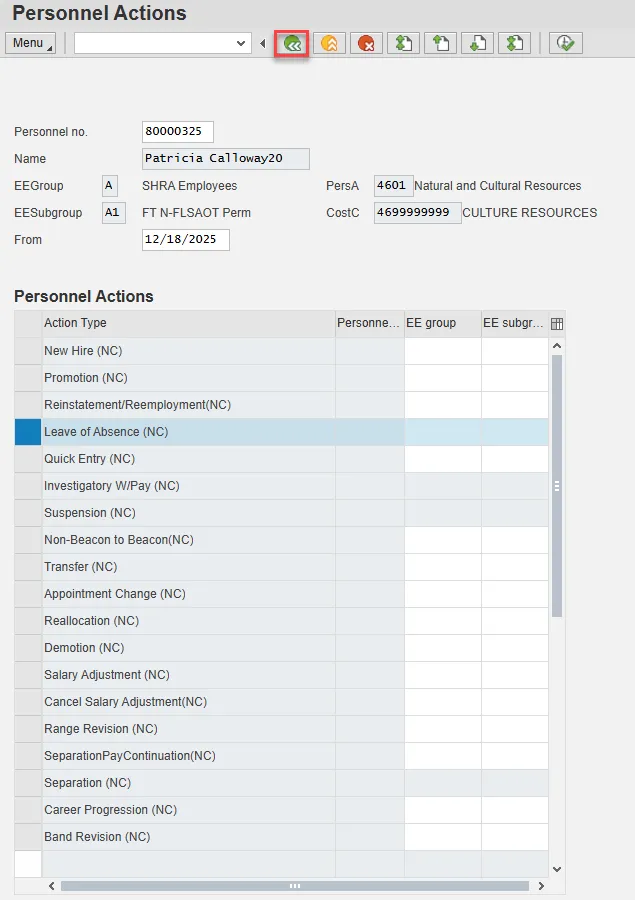This screenshot has width=635, height=900.
Task: Click the yellow Exit icon
Action: pyautogui.click(x=329, y=43)
